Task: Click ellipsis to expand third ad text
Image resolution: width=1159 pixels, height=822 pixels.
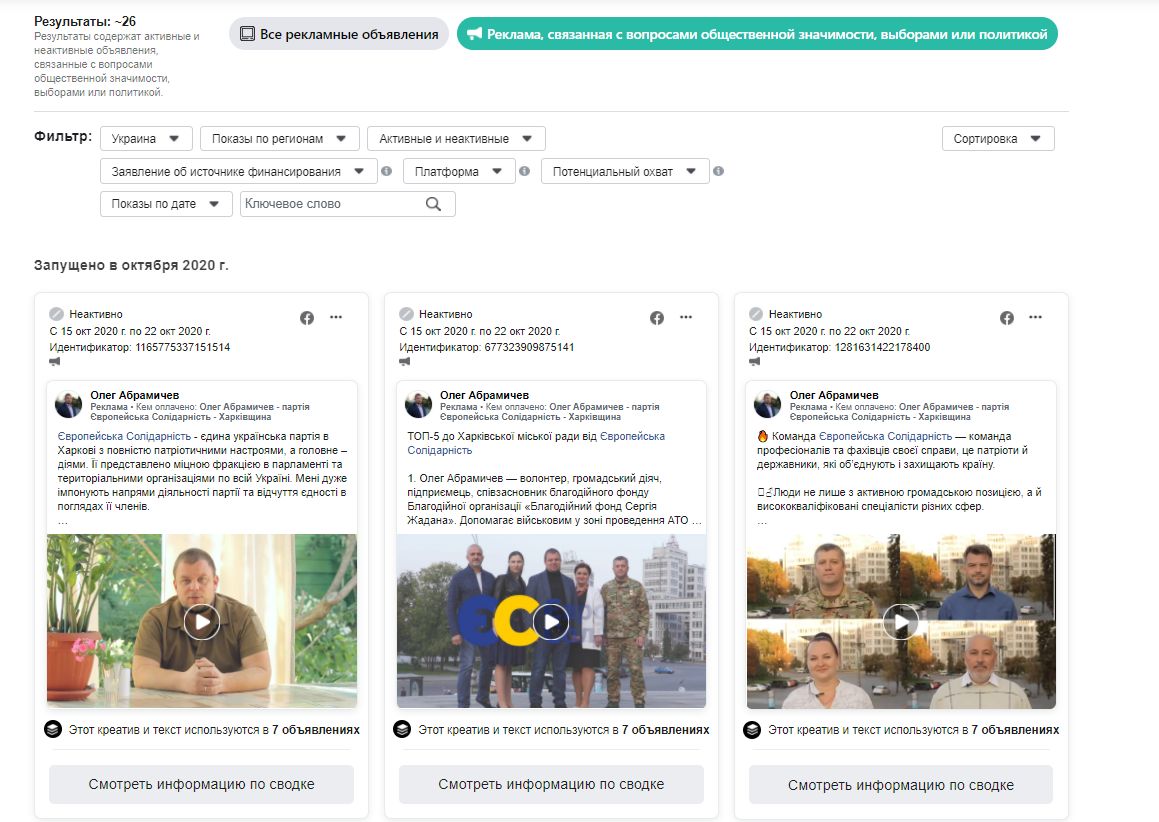Action: click(762, 522)
